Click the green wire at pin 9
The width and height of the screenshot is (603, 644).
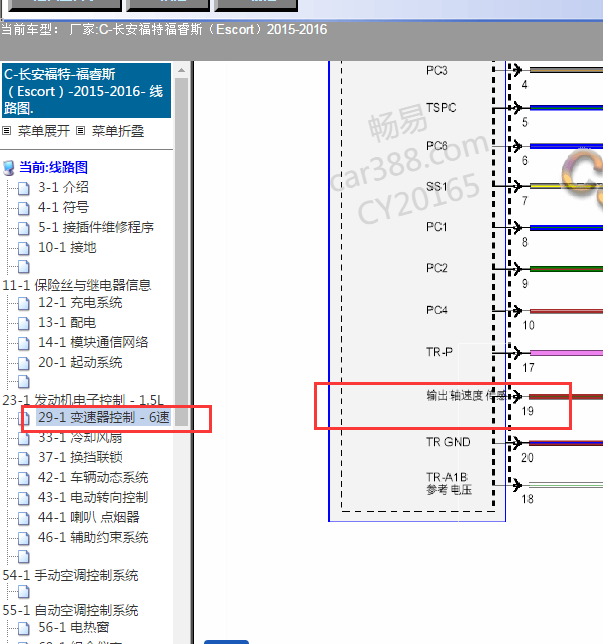[x=566, y=269]
